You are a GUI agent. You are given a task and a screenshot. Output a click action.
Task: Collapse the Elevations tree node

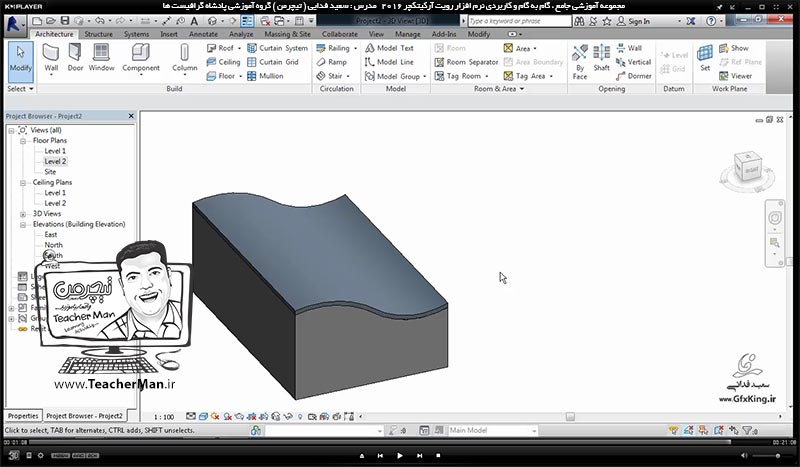click(x=23, y=225)
